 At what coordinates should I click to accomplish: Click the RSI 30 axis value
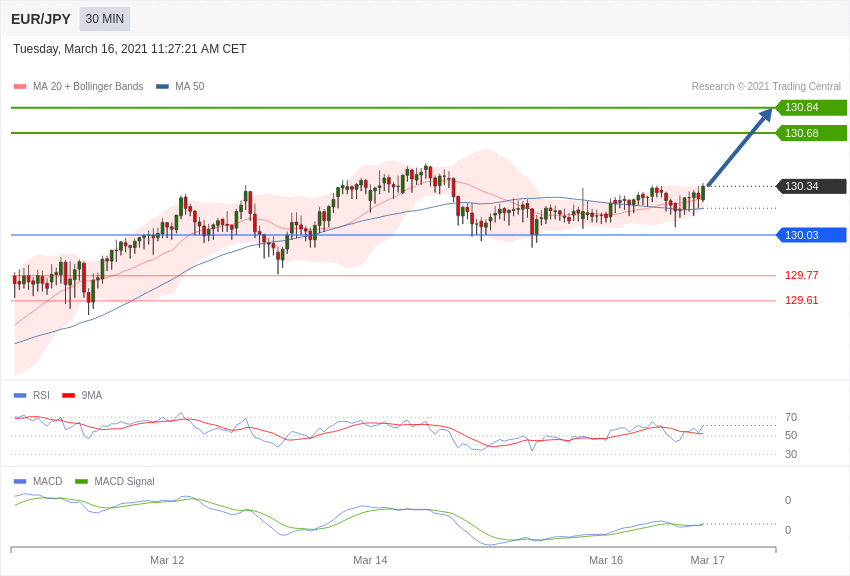(791, 454)
